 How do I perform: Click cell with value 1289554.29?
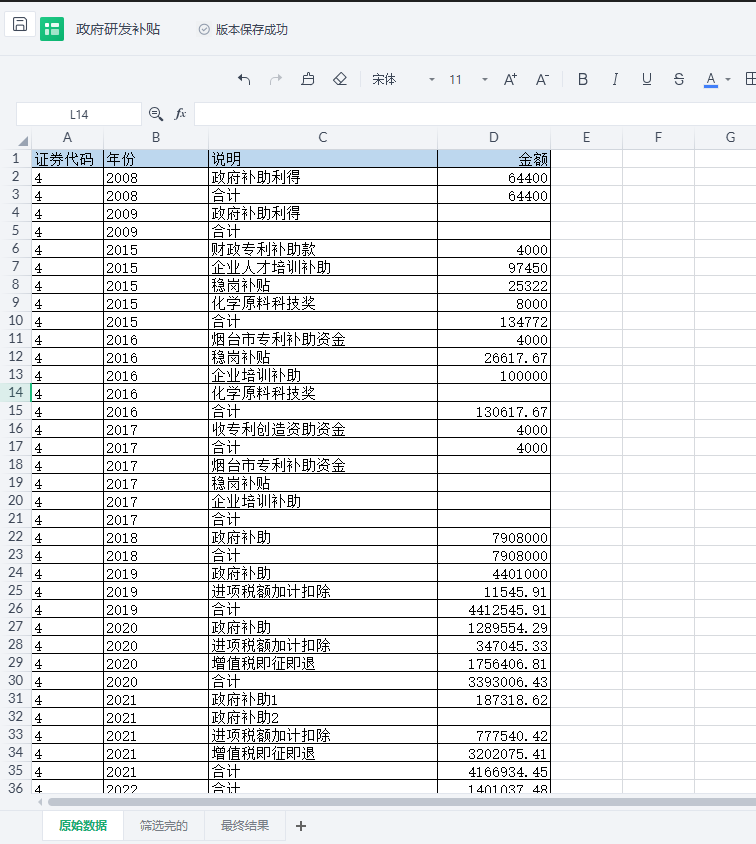(x=494, y=627)
